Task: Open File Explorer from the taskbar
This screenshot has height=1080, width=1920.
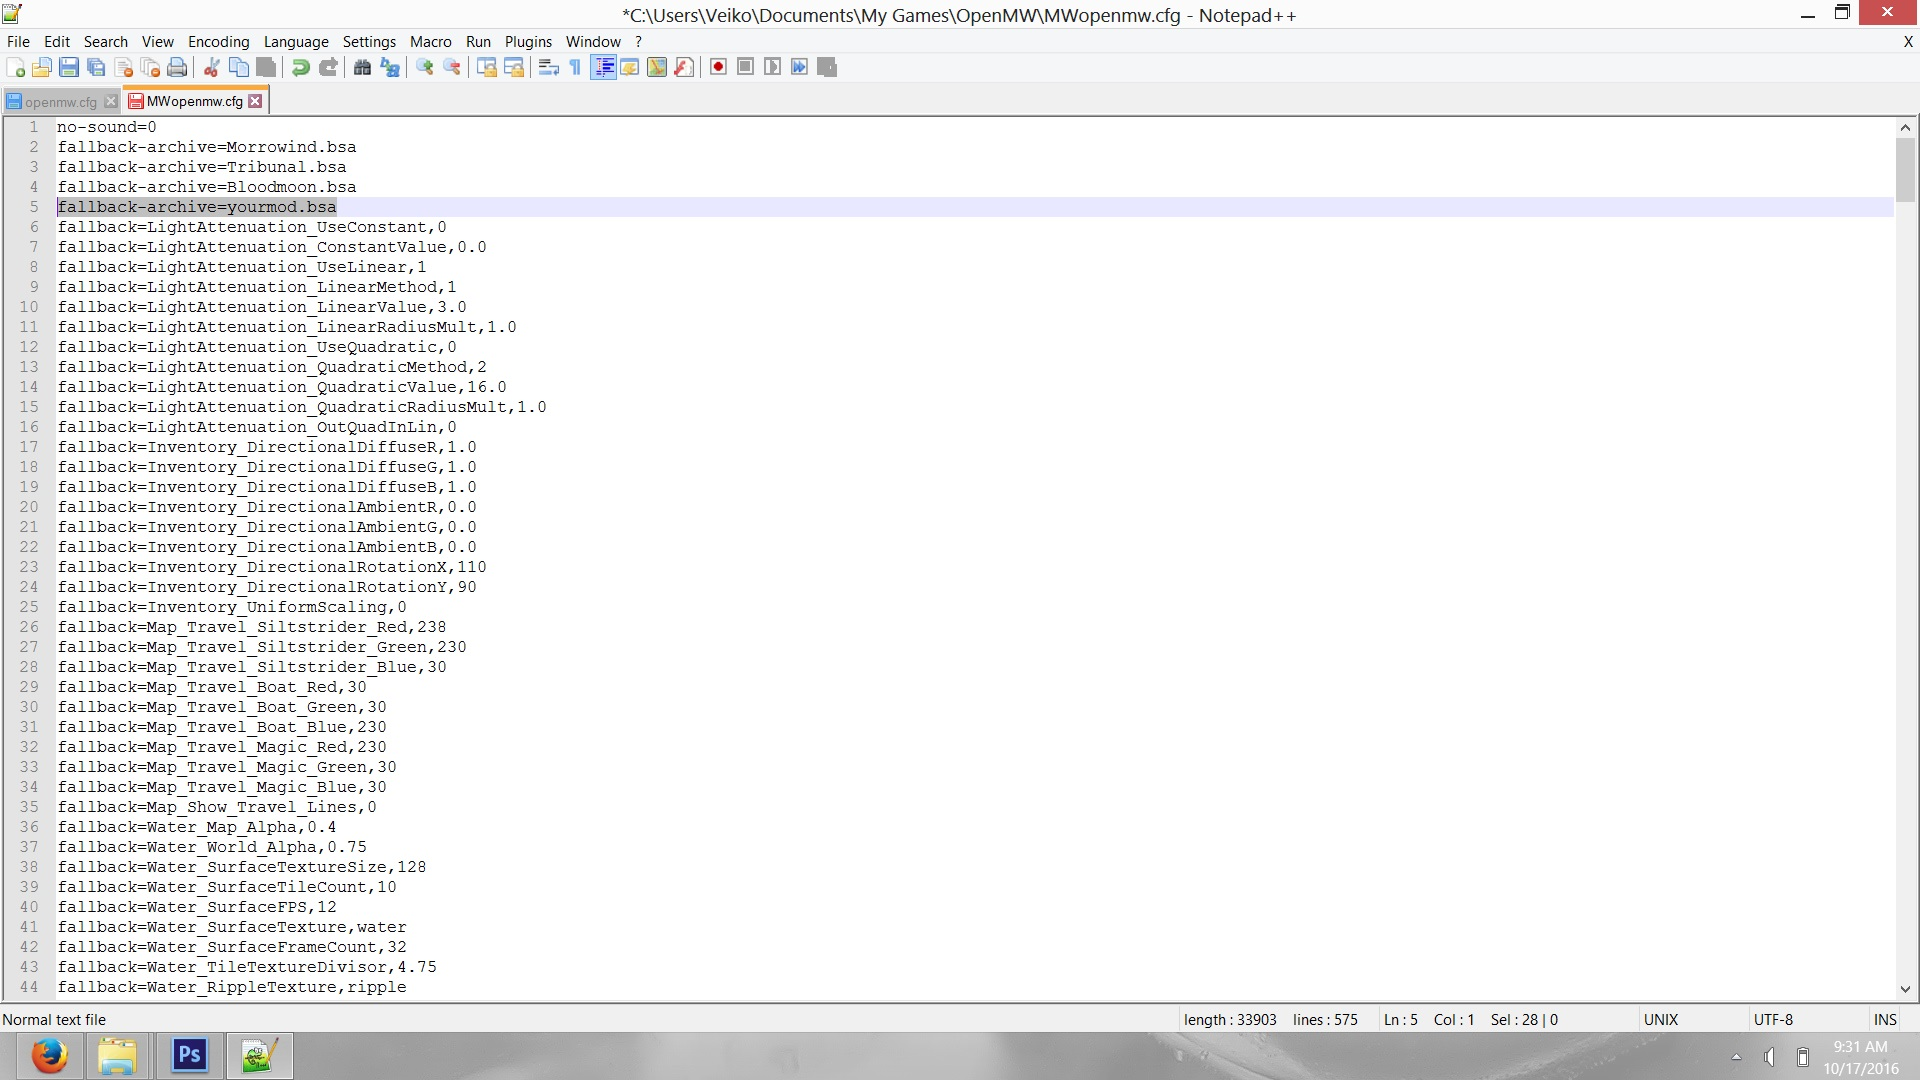Action: pos(118,1056)
